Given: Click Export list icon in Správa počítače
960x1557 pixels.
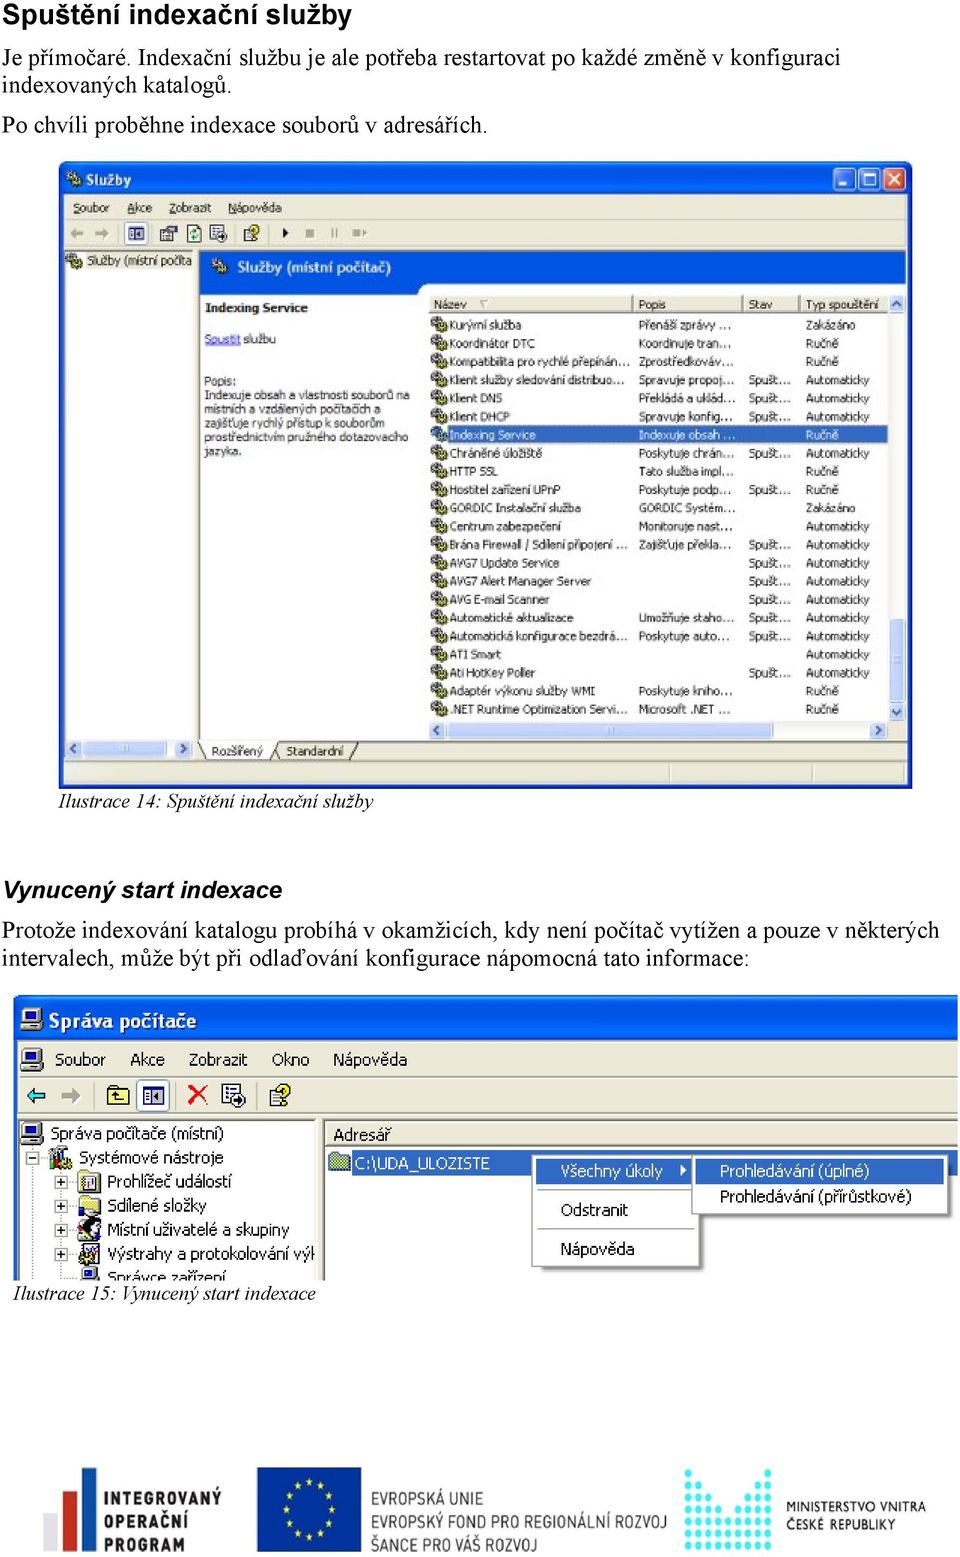Looking at the screenshot, I should click(234, 1096).
